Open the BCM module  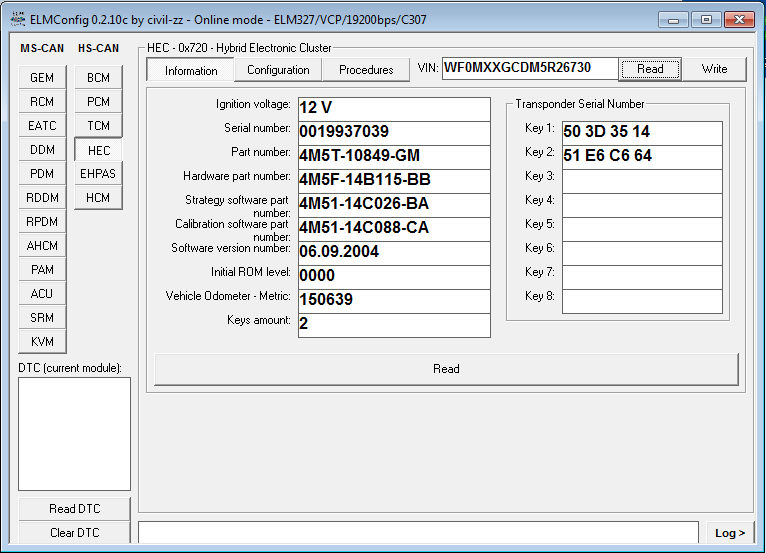pyautogui.click(x=98, y=78)
